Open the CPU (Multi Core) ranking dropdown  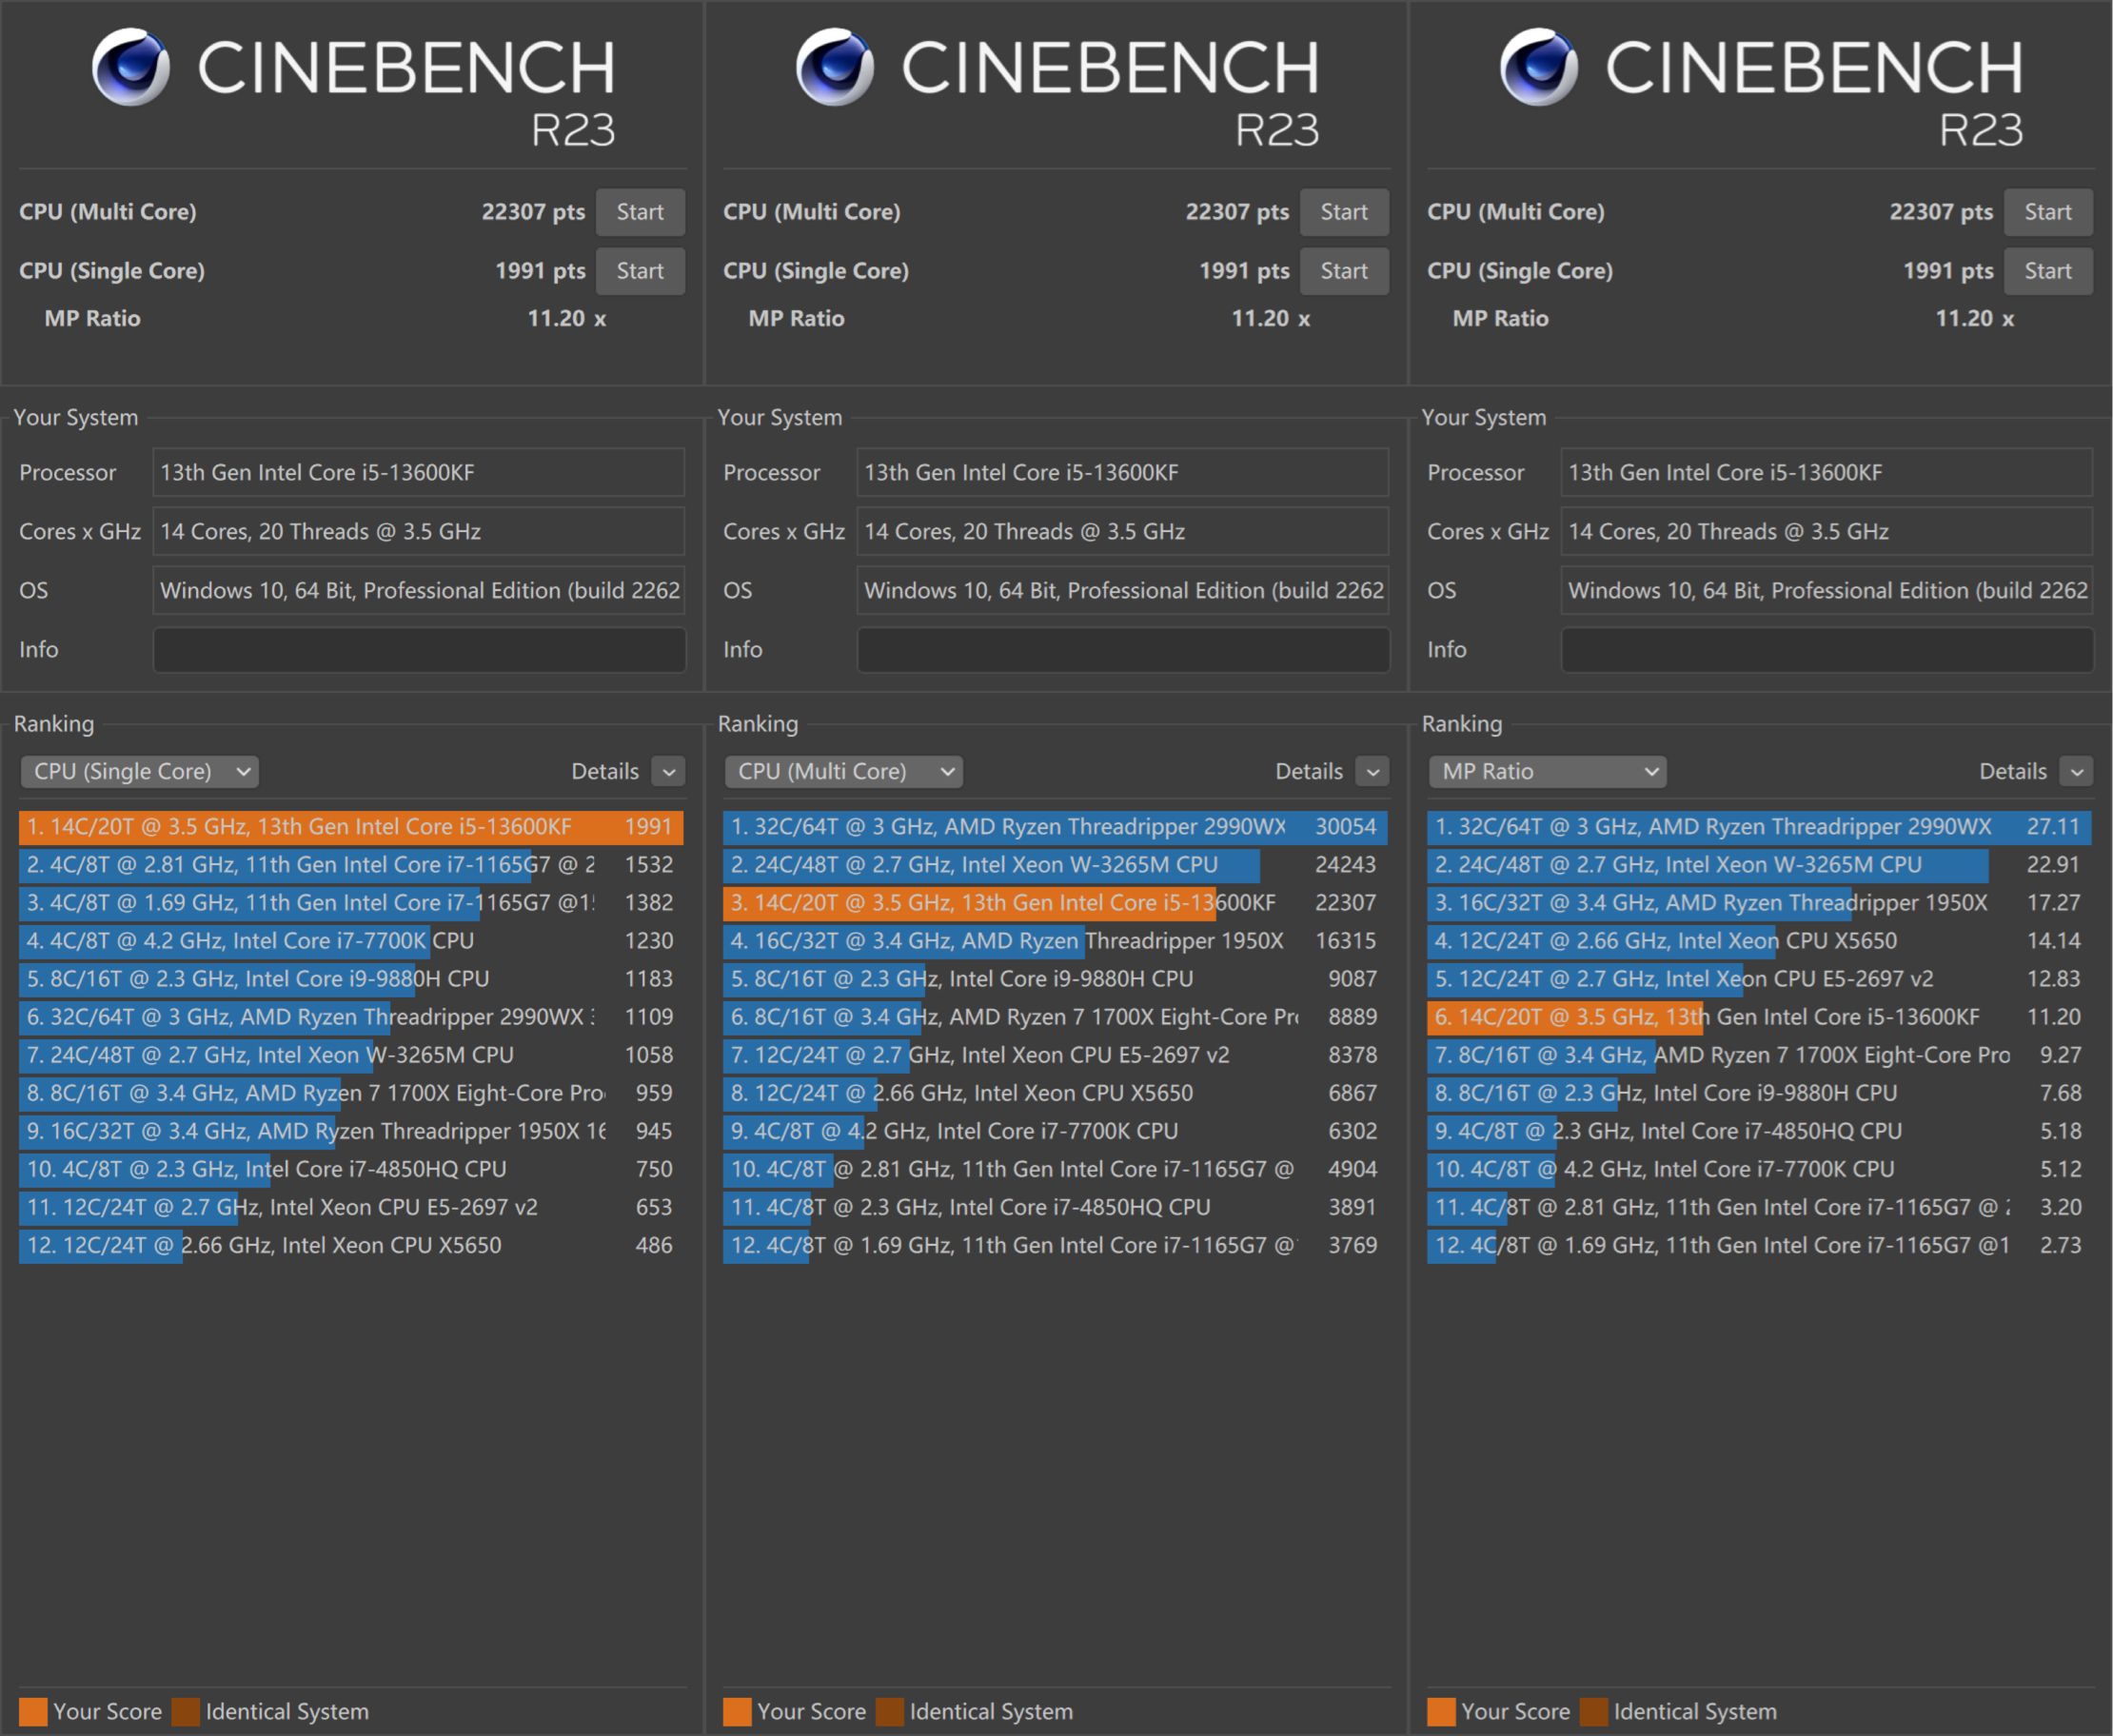point(844,771)
